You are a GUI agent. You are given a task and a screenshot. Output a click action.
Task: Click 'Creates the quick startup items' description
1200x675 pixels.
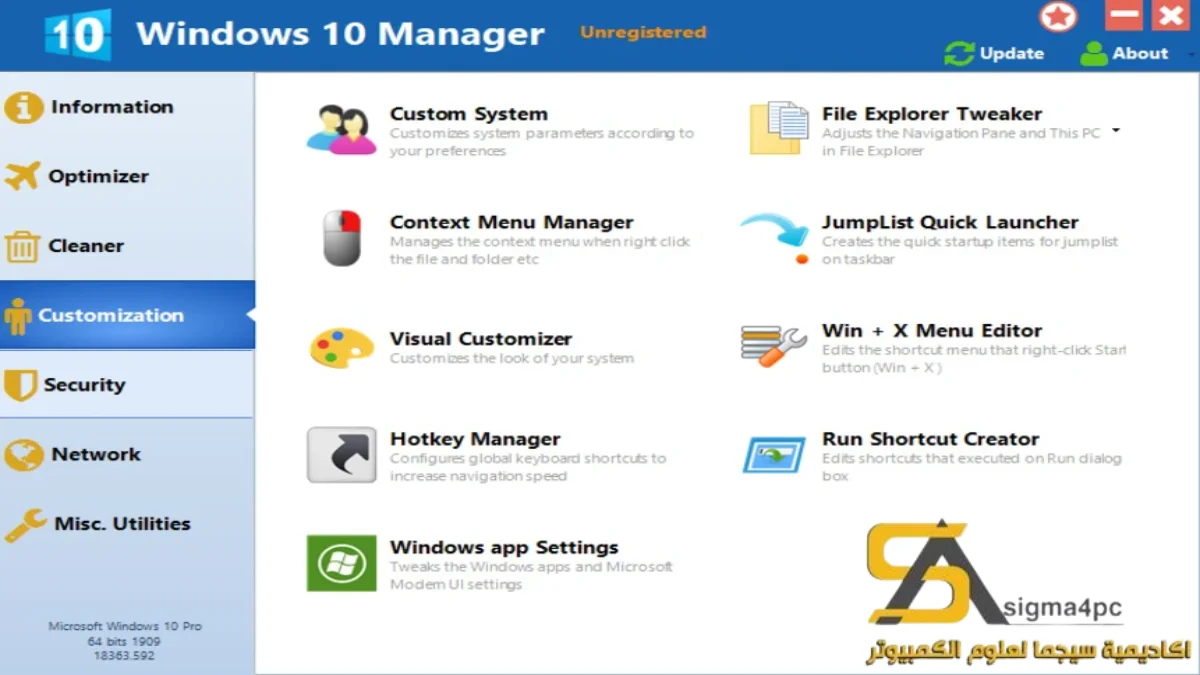coord(970,250)
